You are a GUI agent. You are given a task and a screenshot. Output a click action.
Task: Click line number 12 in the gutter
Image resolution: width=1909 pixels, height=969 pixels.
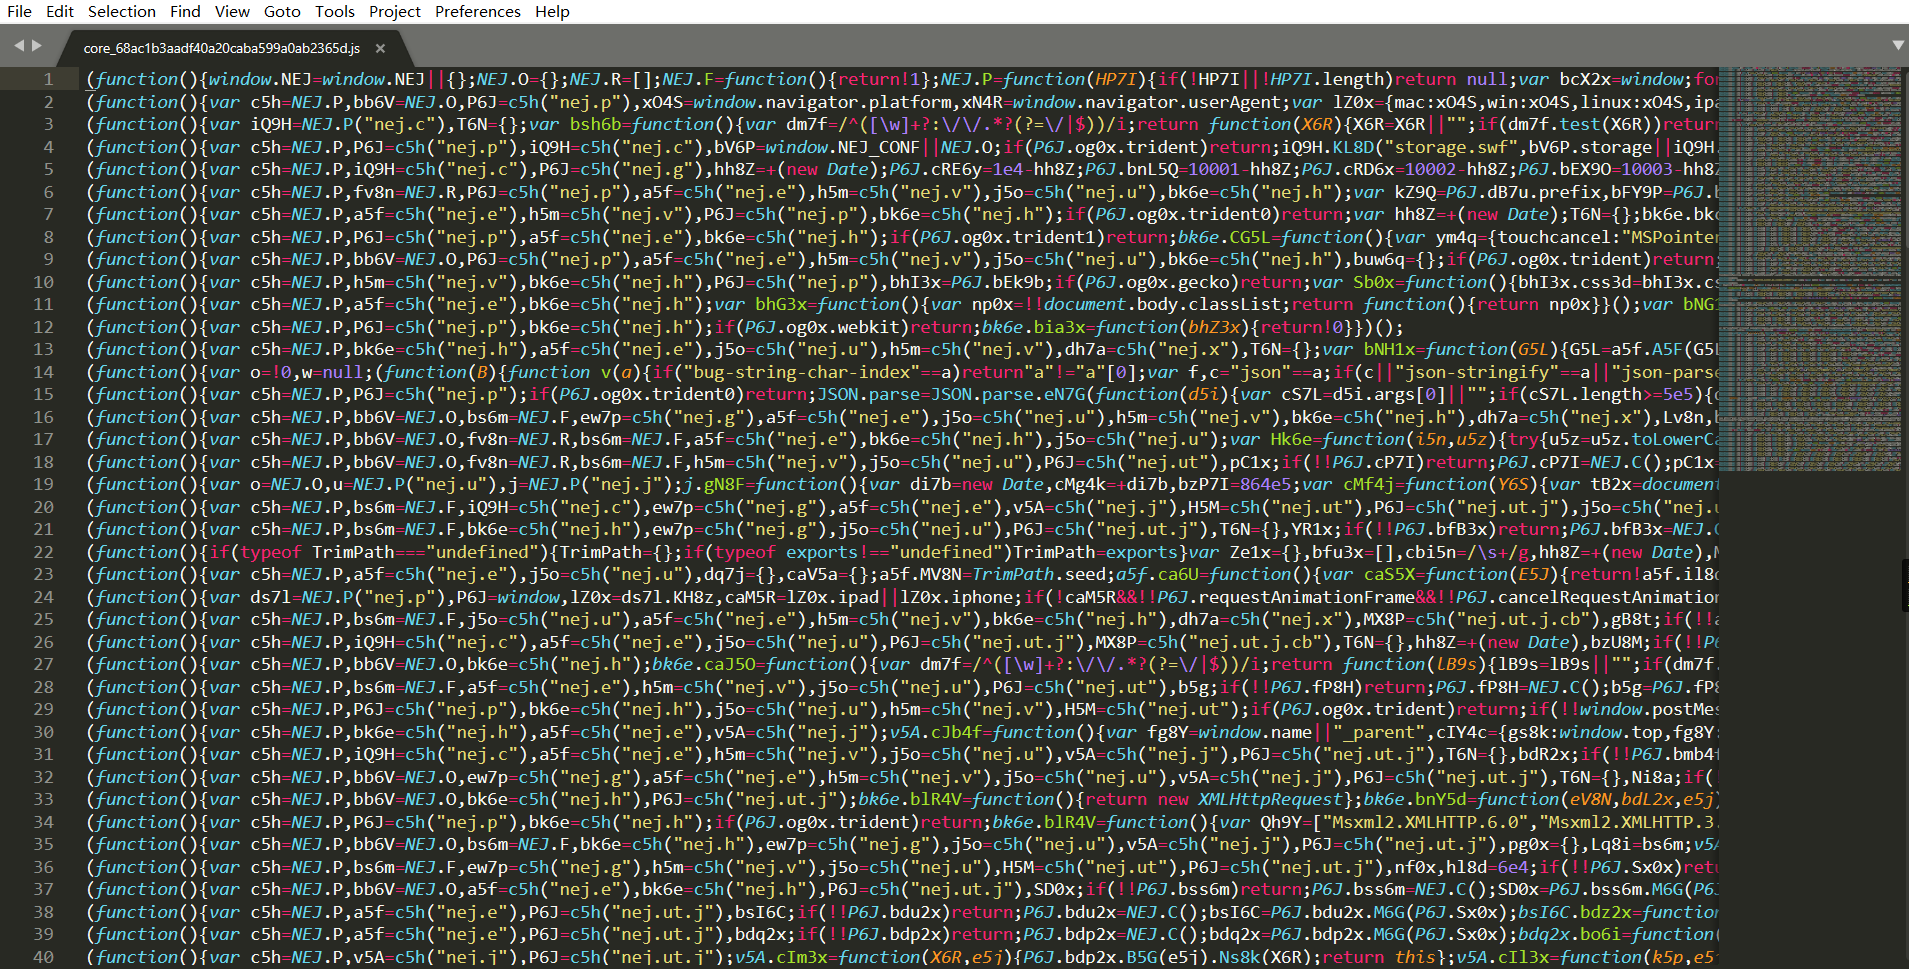coord(43,327)
